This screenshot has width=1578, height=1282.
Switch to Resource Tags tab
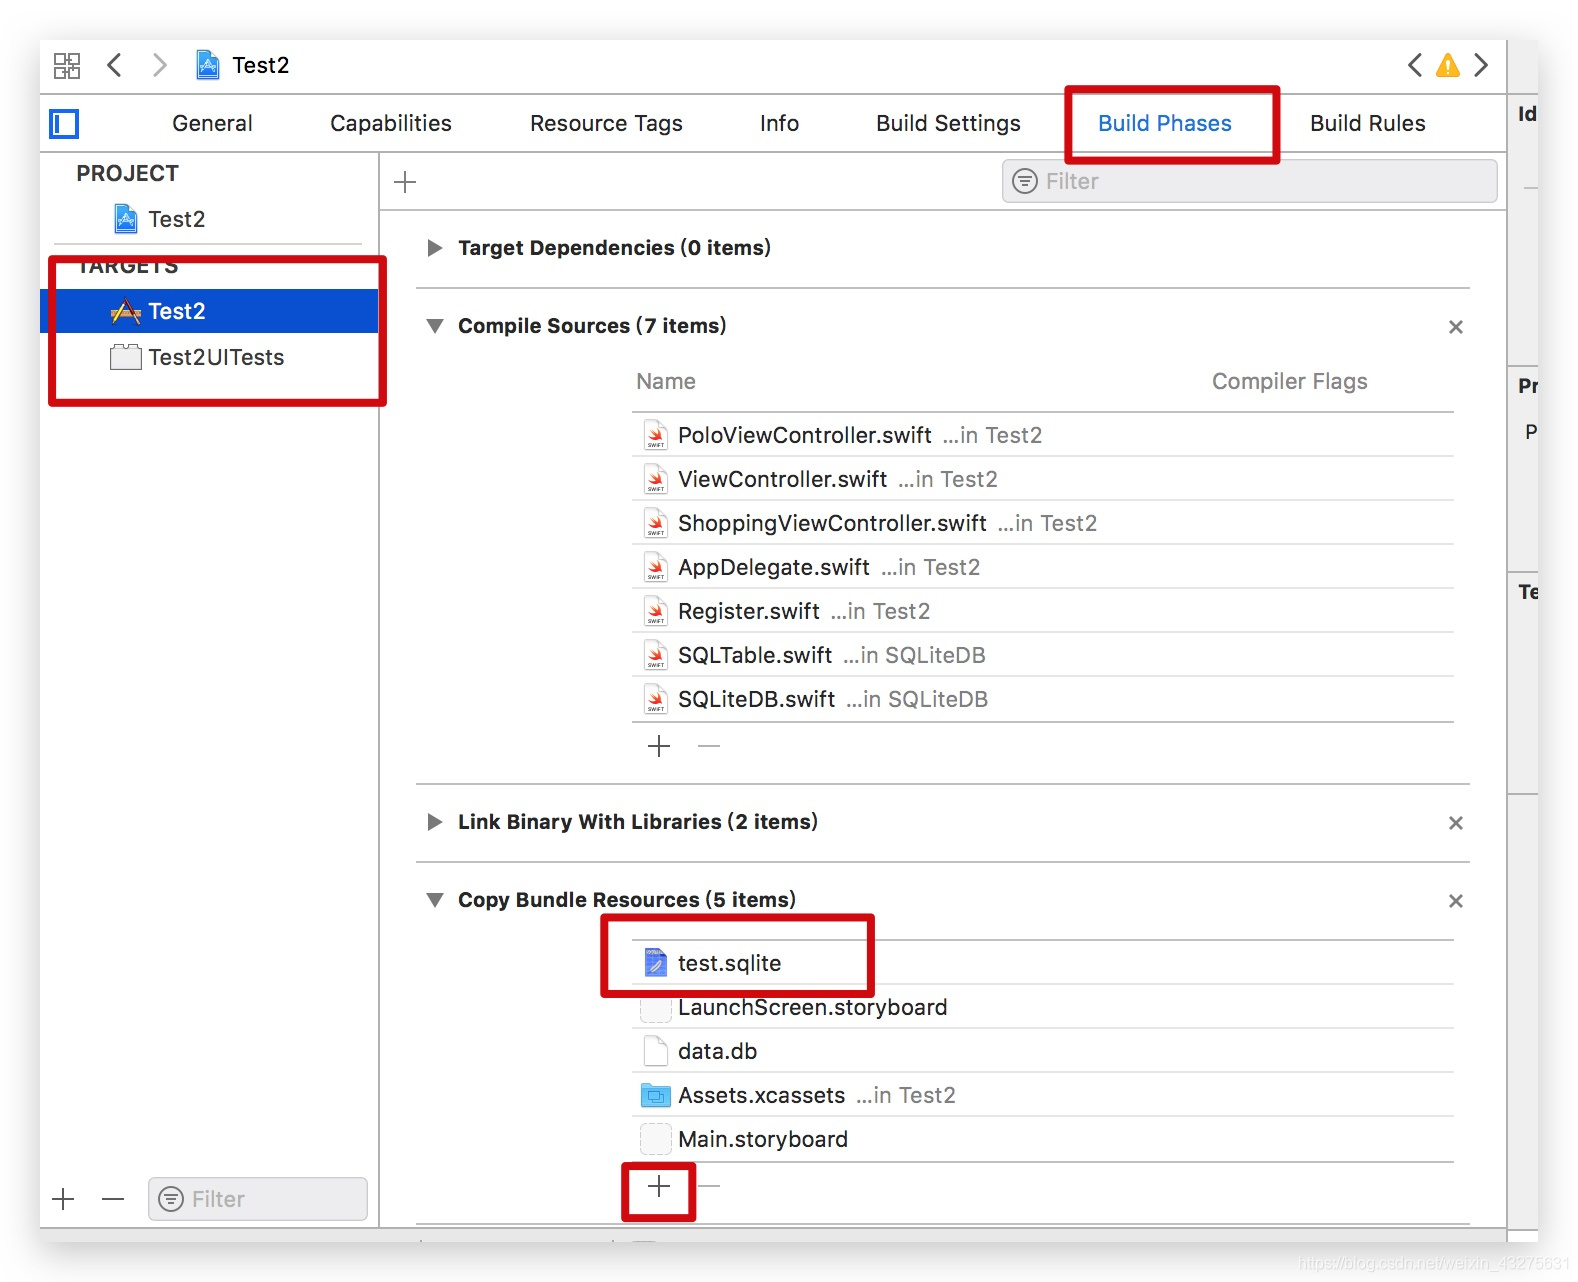pyautogui.click(x=606, y=123)
